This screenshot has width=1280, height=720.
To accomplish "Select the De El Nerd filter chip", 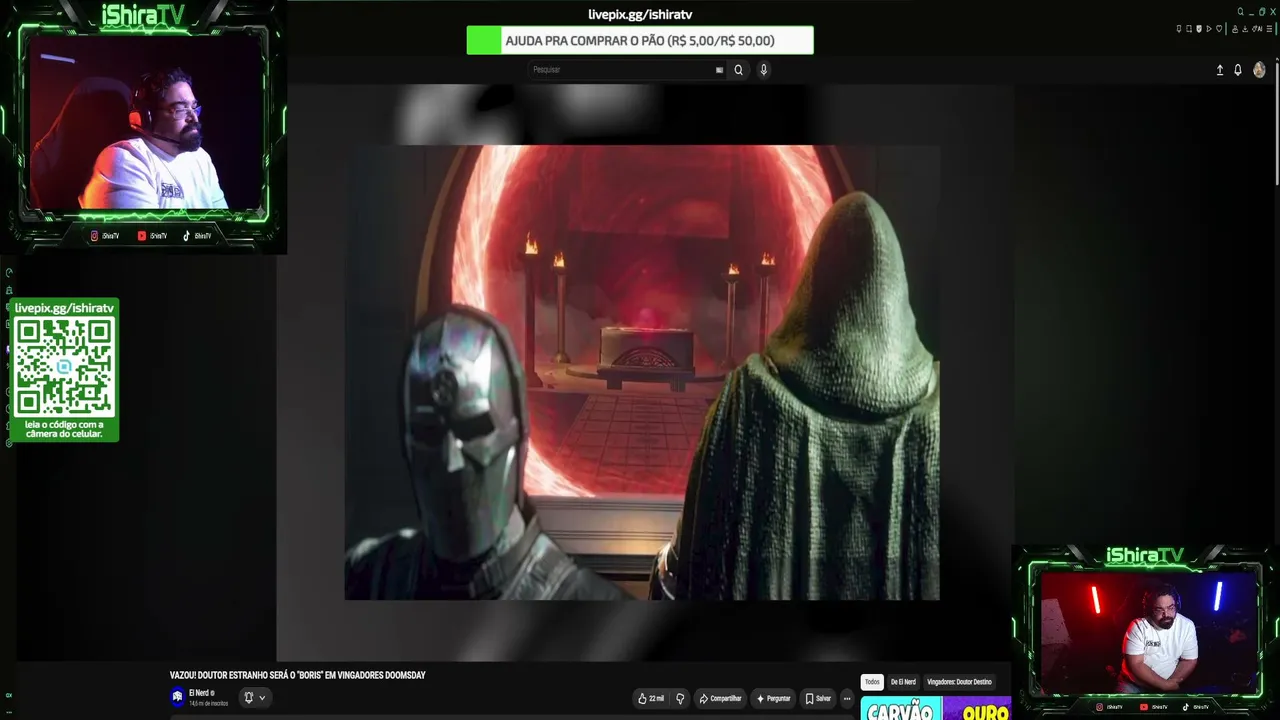I will coord(903,682).
